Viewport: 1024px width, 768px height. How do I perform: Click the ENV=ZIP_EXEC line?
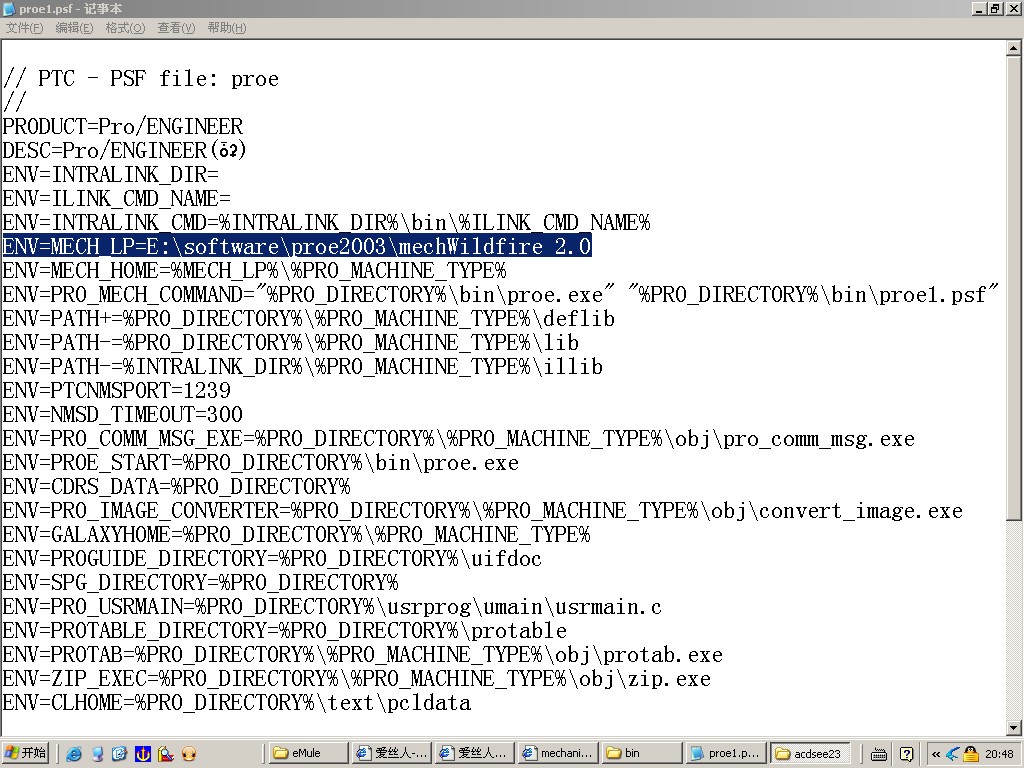pos(357,679)
